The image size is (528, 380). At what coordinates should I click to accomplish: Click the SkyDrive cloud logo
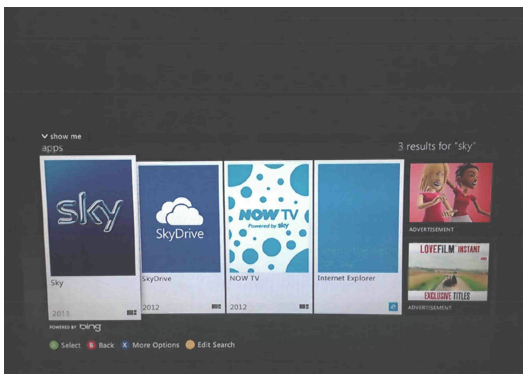[x=180, y=211]
